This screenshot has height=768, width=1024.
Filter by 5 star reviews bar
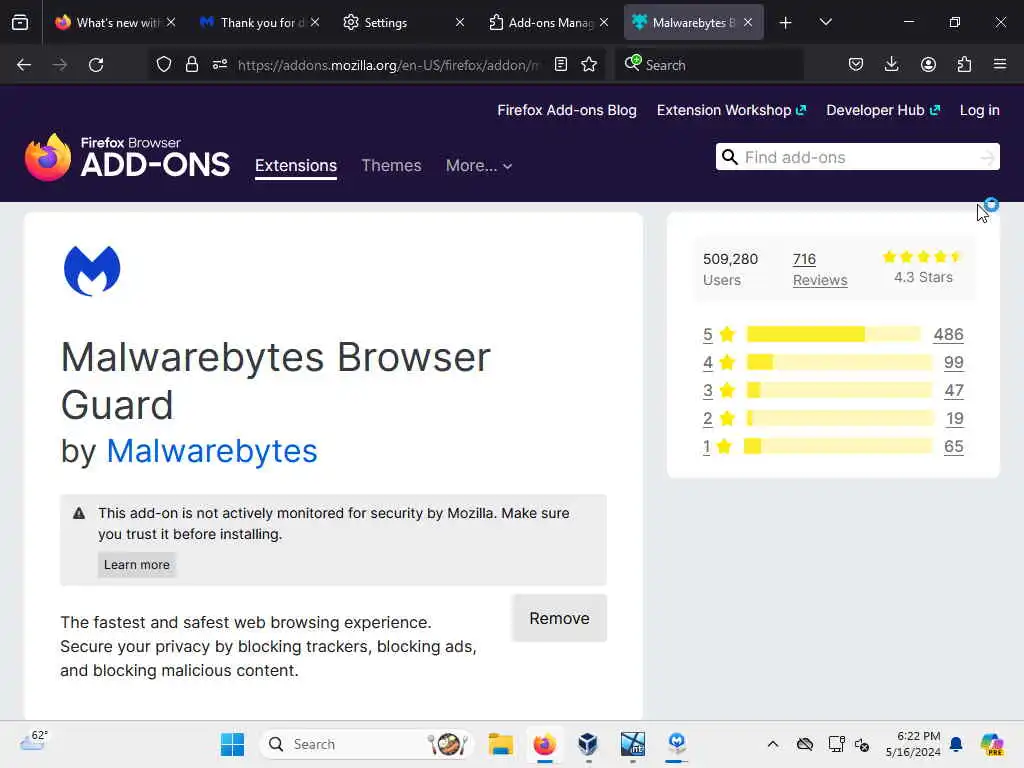coord(833,334)
